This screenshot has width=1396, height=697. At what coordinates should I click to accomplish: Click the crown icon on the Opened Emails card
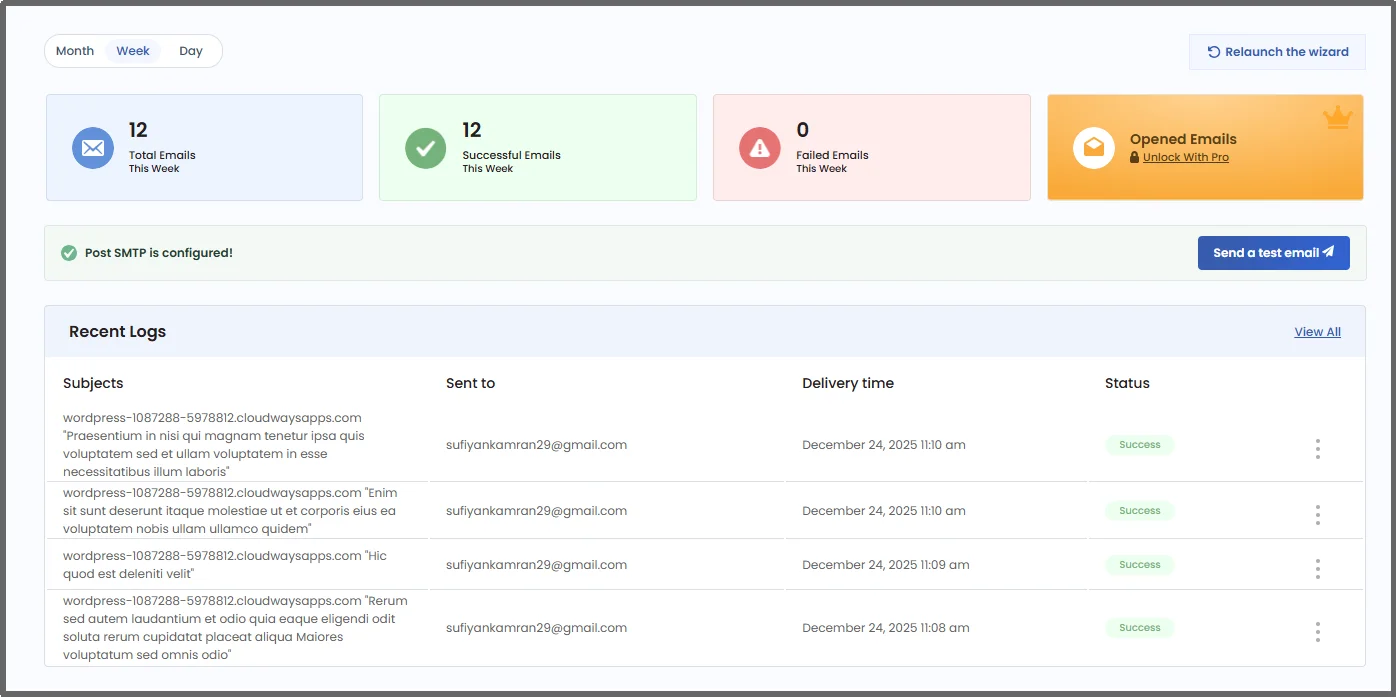click(1338, 117)
